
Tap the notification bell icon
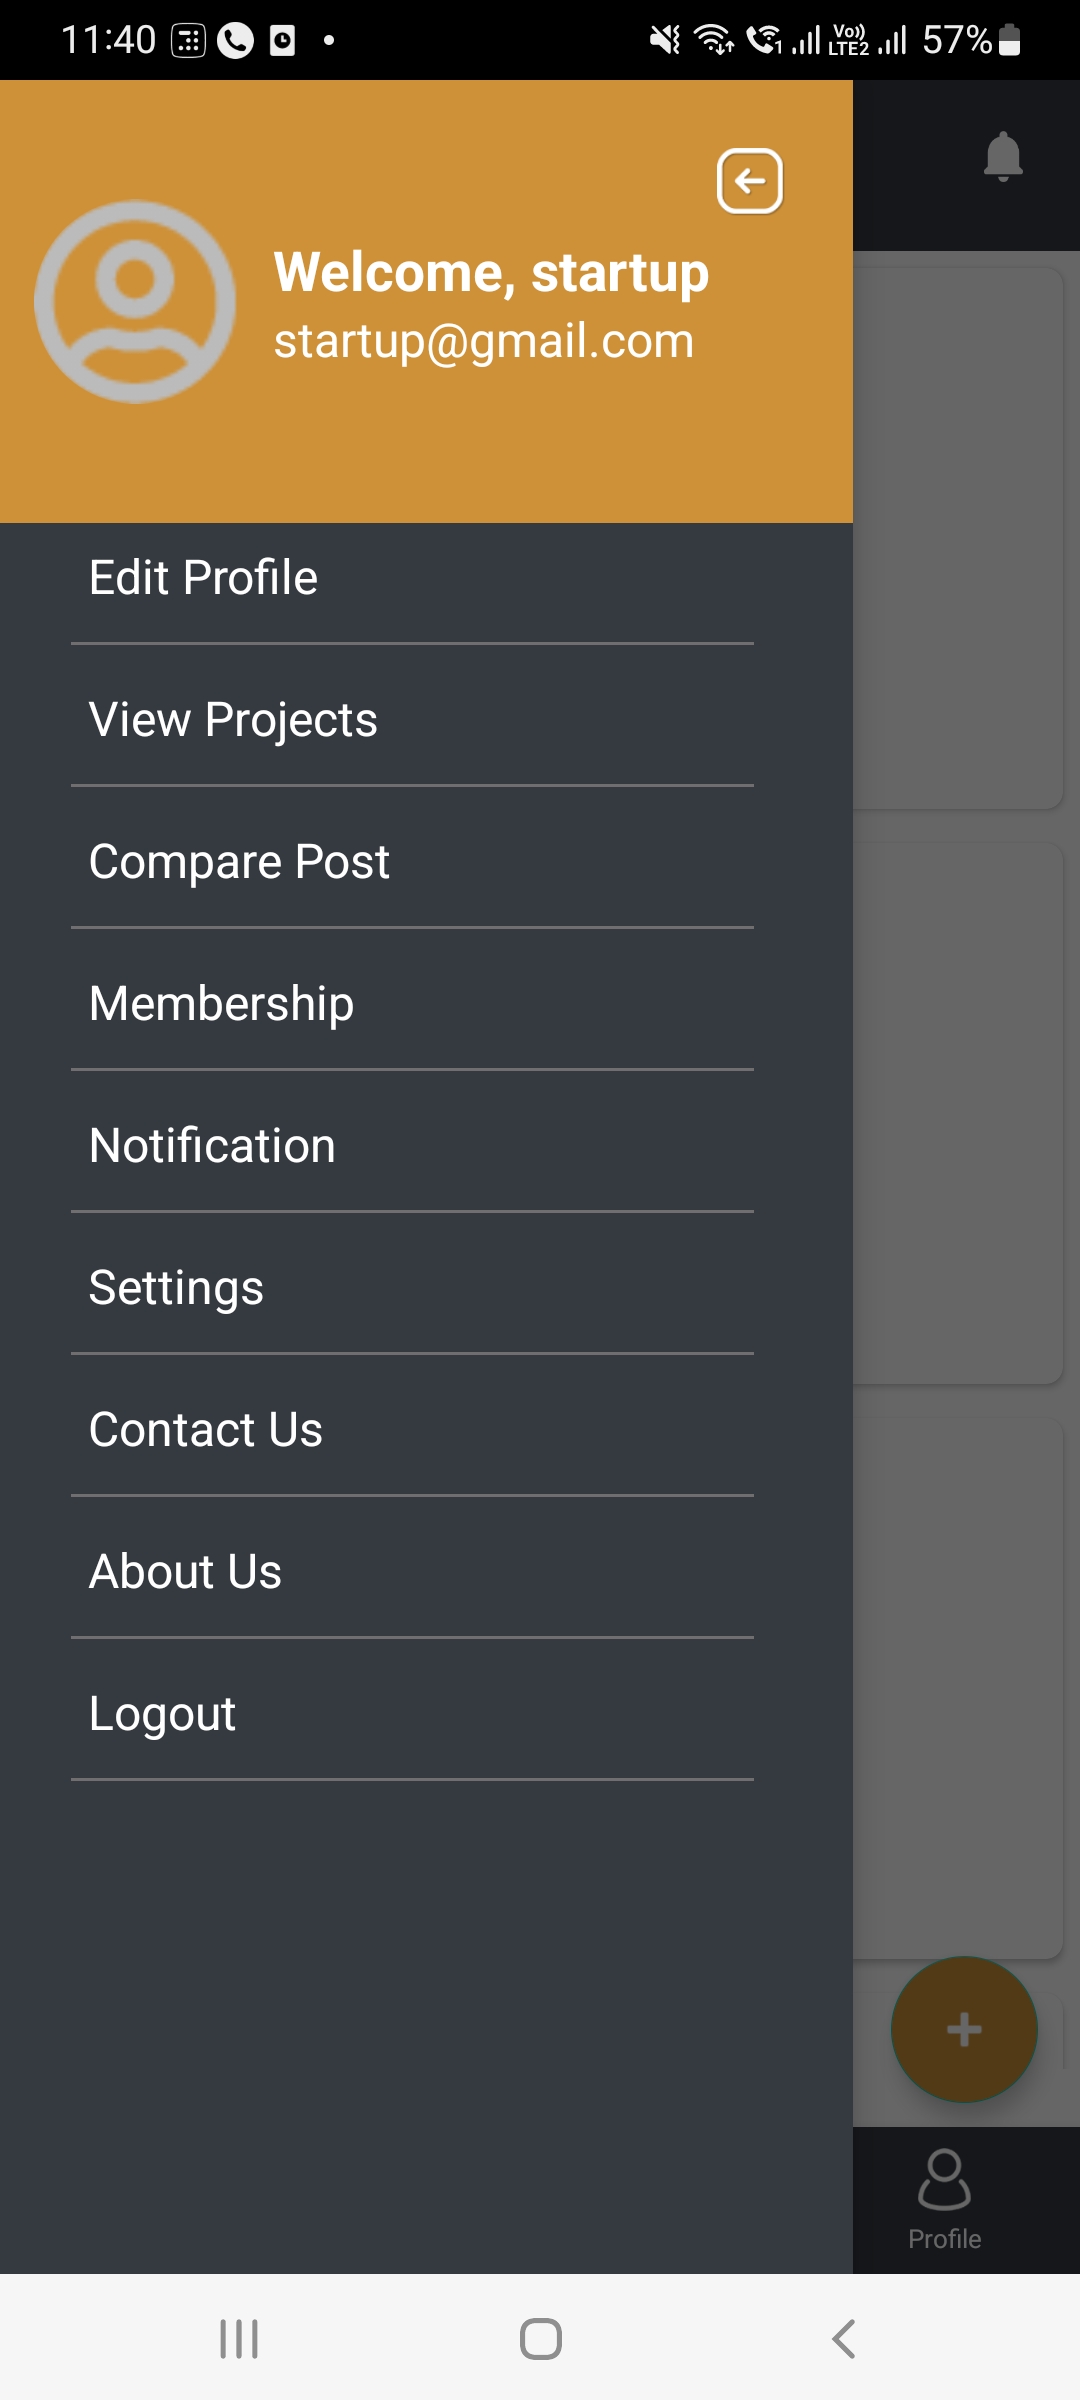point(1003,156)
